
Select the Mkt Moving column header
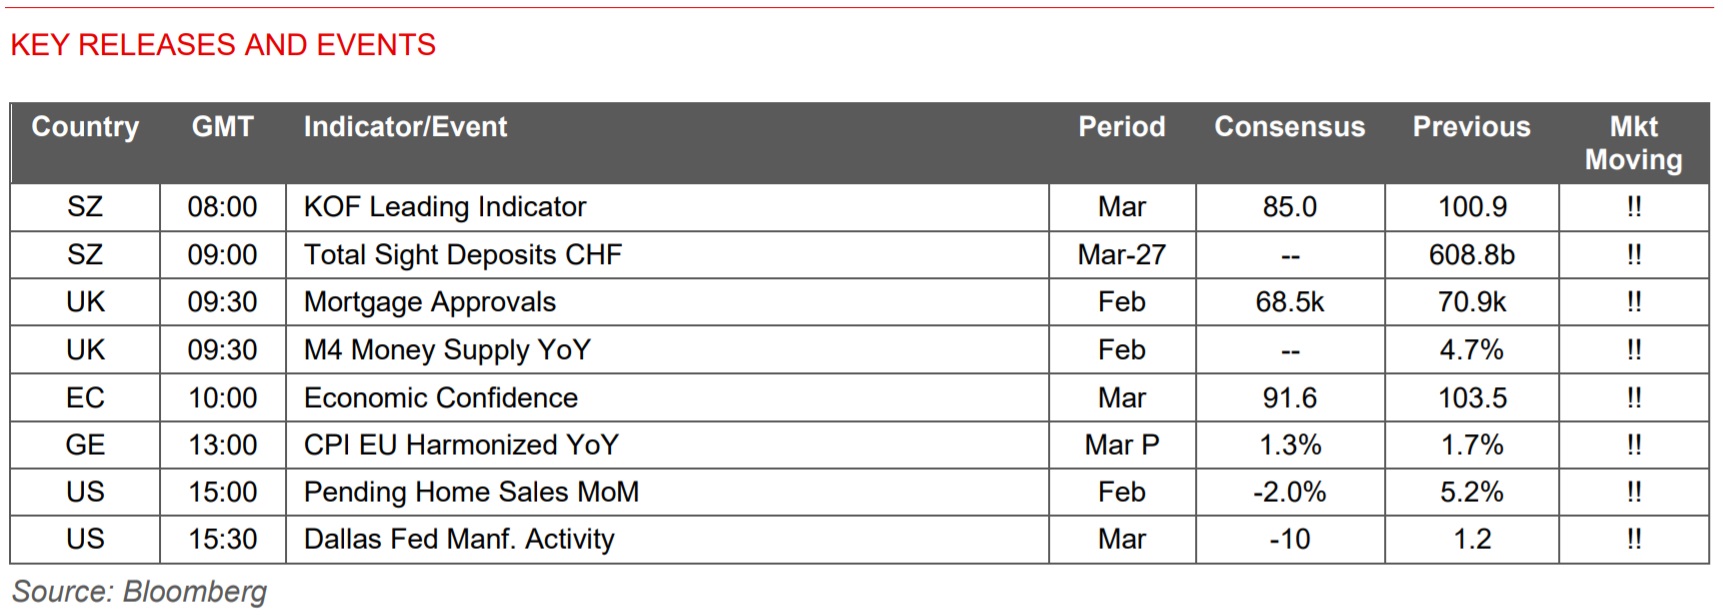point(1633,143)
